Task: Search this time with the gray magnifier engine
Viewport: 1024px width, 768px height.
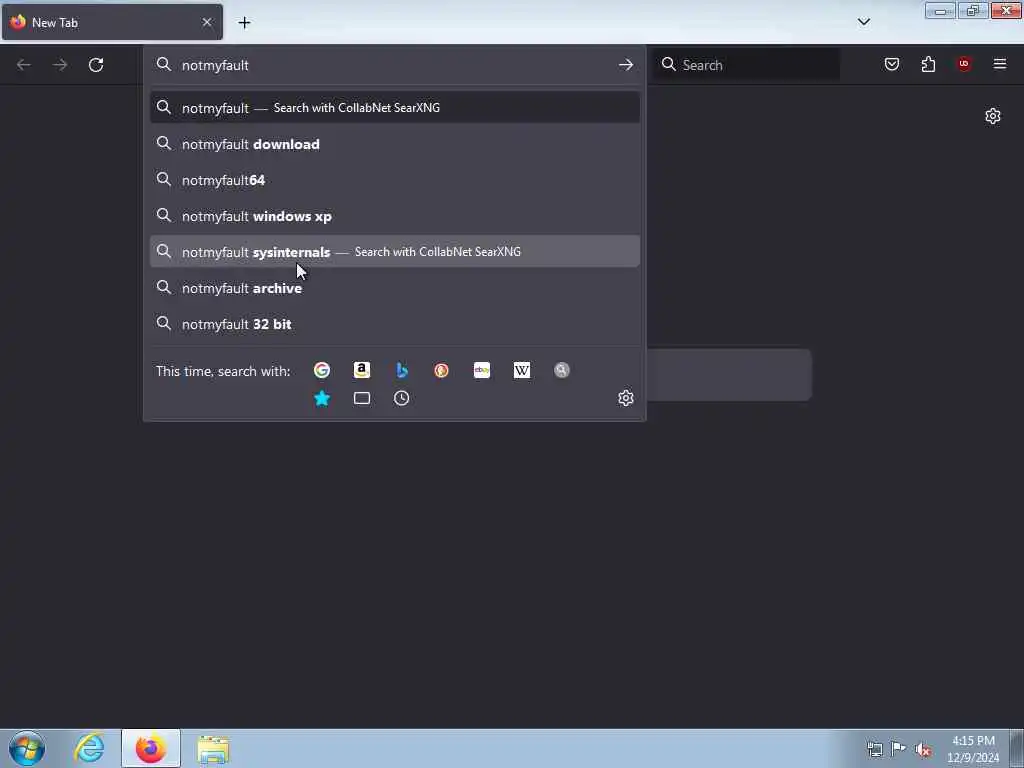Action: [x=562, y=370]
